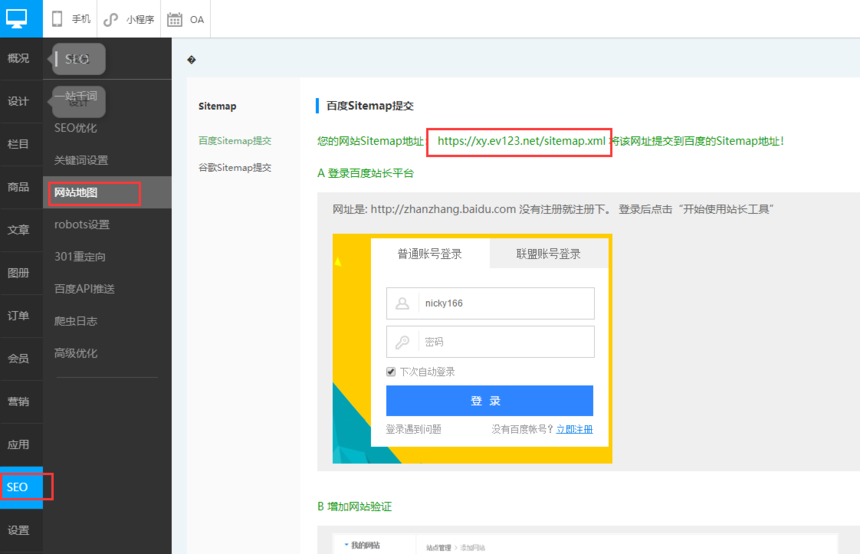Image resolution: width=860 pixels, height=554 pixels.
Task: Switch to 普通账号登录 tab
Action: [430, 254]
